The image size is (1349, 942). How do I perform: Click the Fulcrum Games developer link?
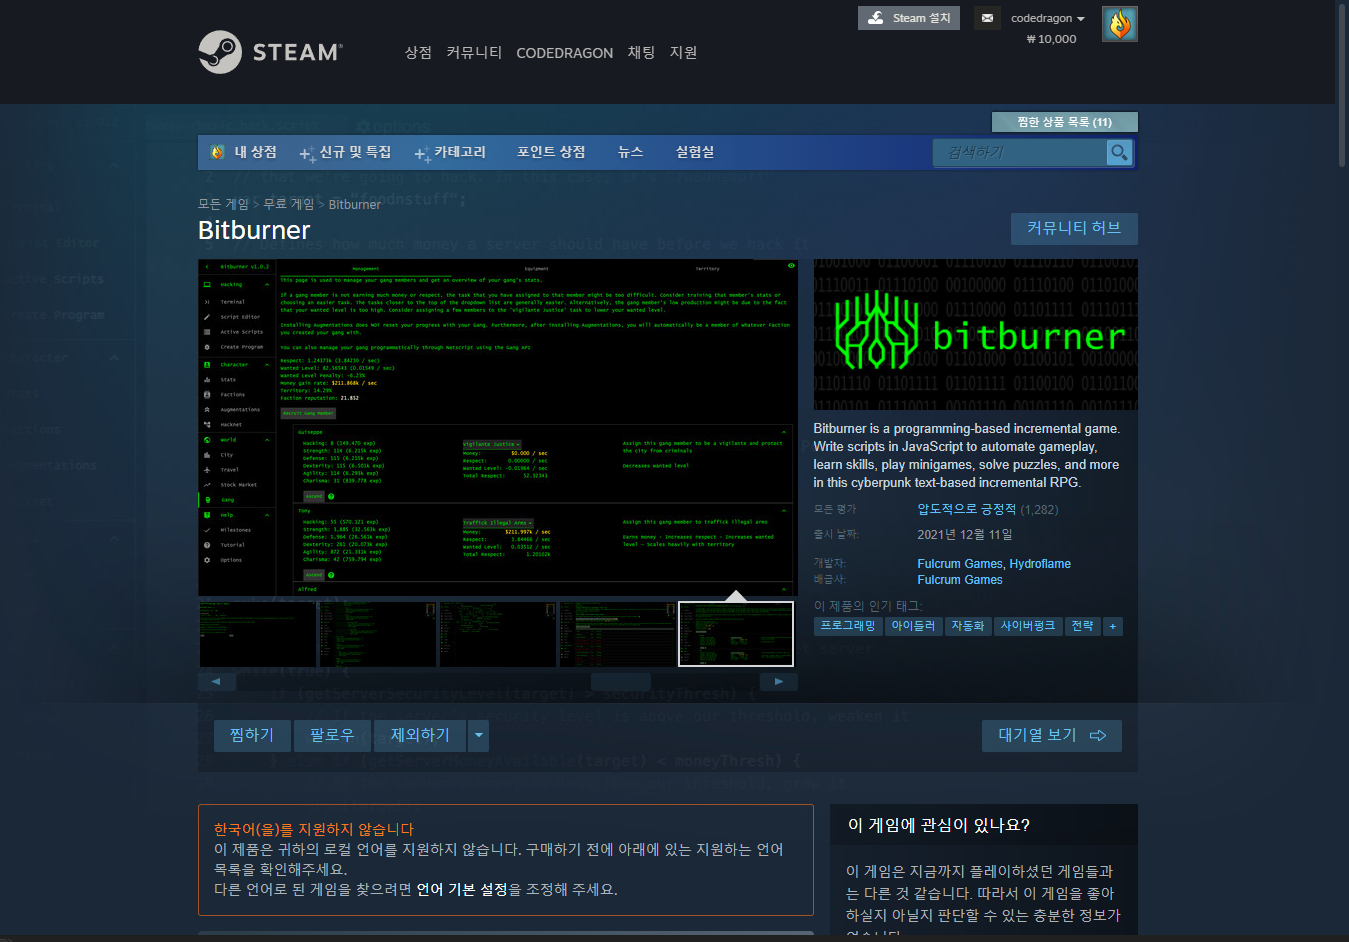[959, 564]
